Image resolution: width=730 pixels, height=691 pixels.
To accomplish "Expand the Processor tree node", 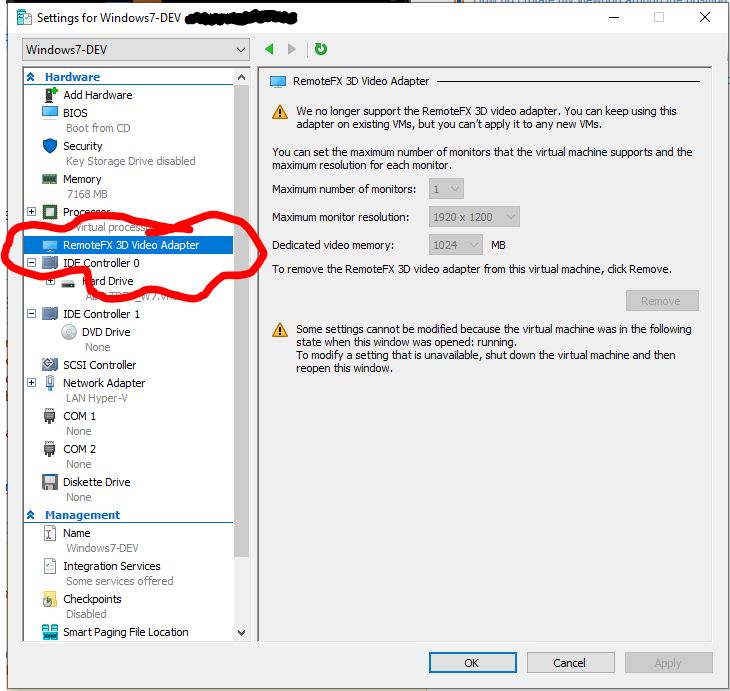I will [31, 211].
